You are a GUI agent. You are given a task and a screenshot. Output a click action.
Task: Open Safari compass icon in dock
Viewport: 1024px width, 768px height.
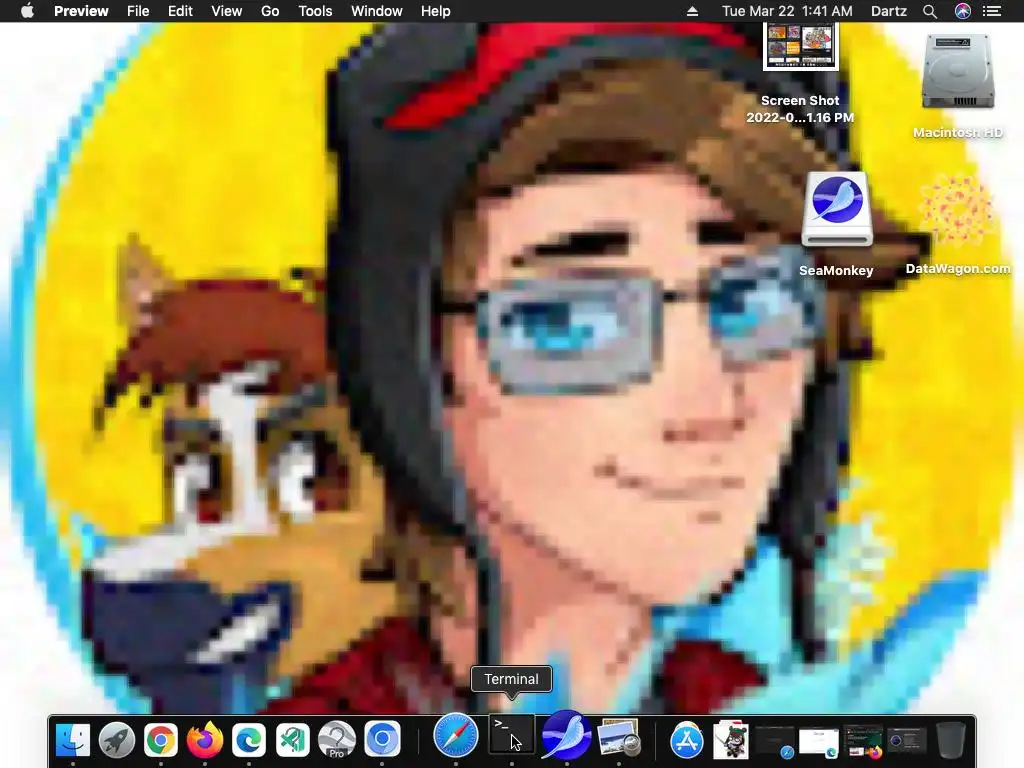[x=456, y=736]
